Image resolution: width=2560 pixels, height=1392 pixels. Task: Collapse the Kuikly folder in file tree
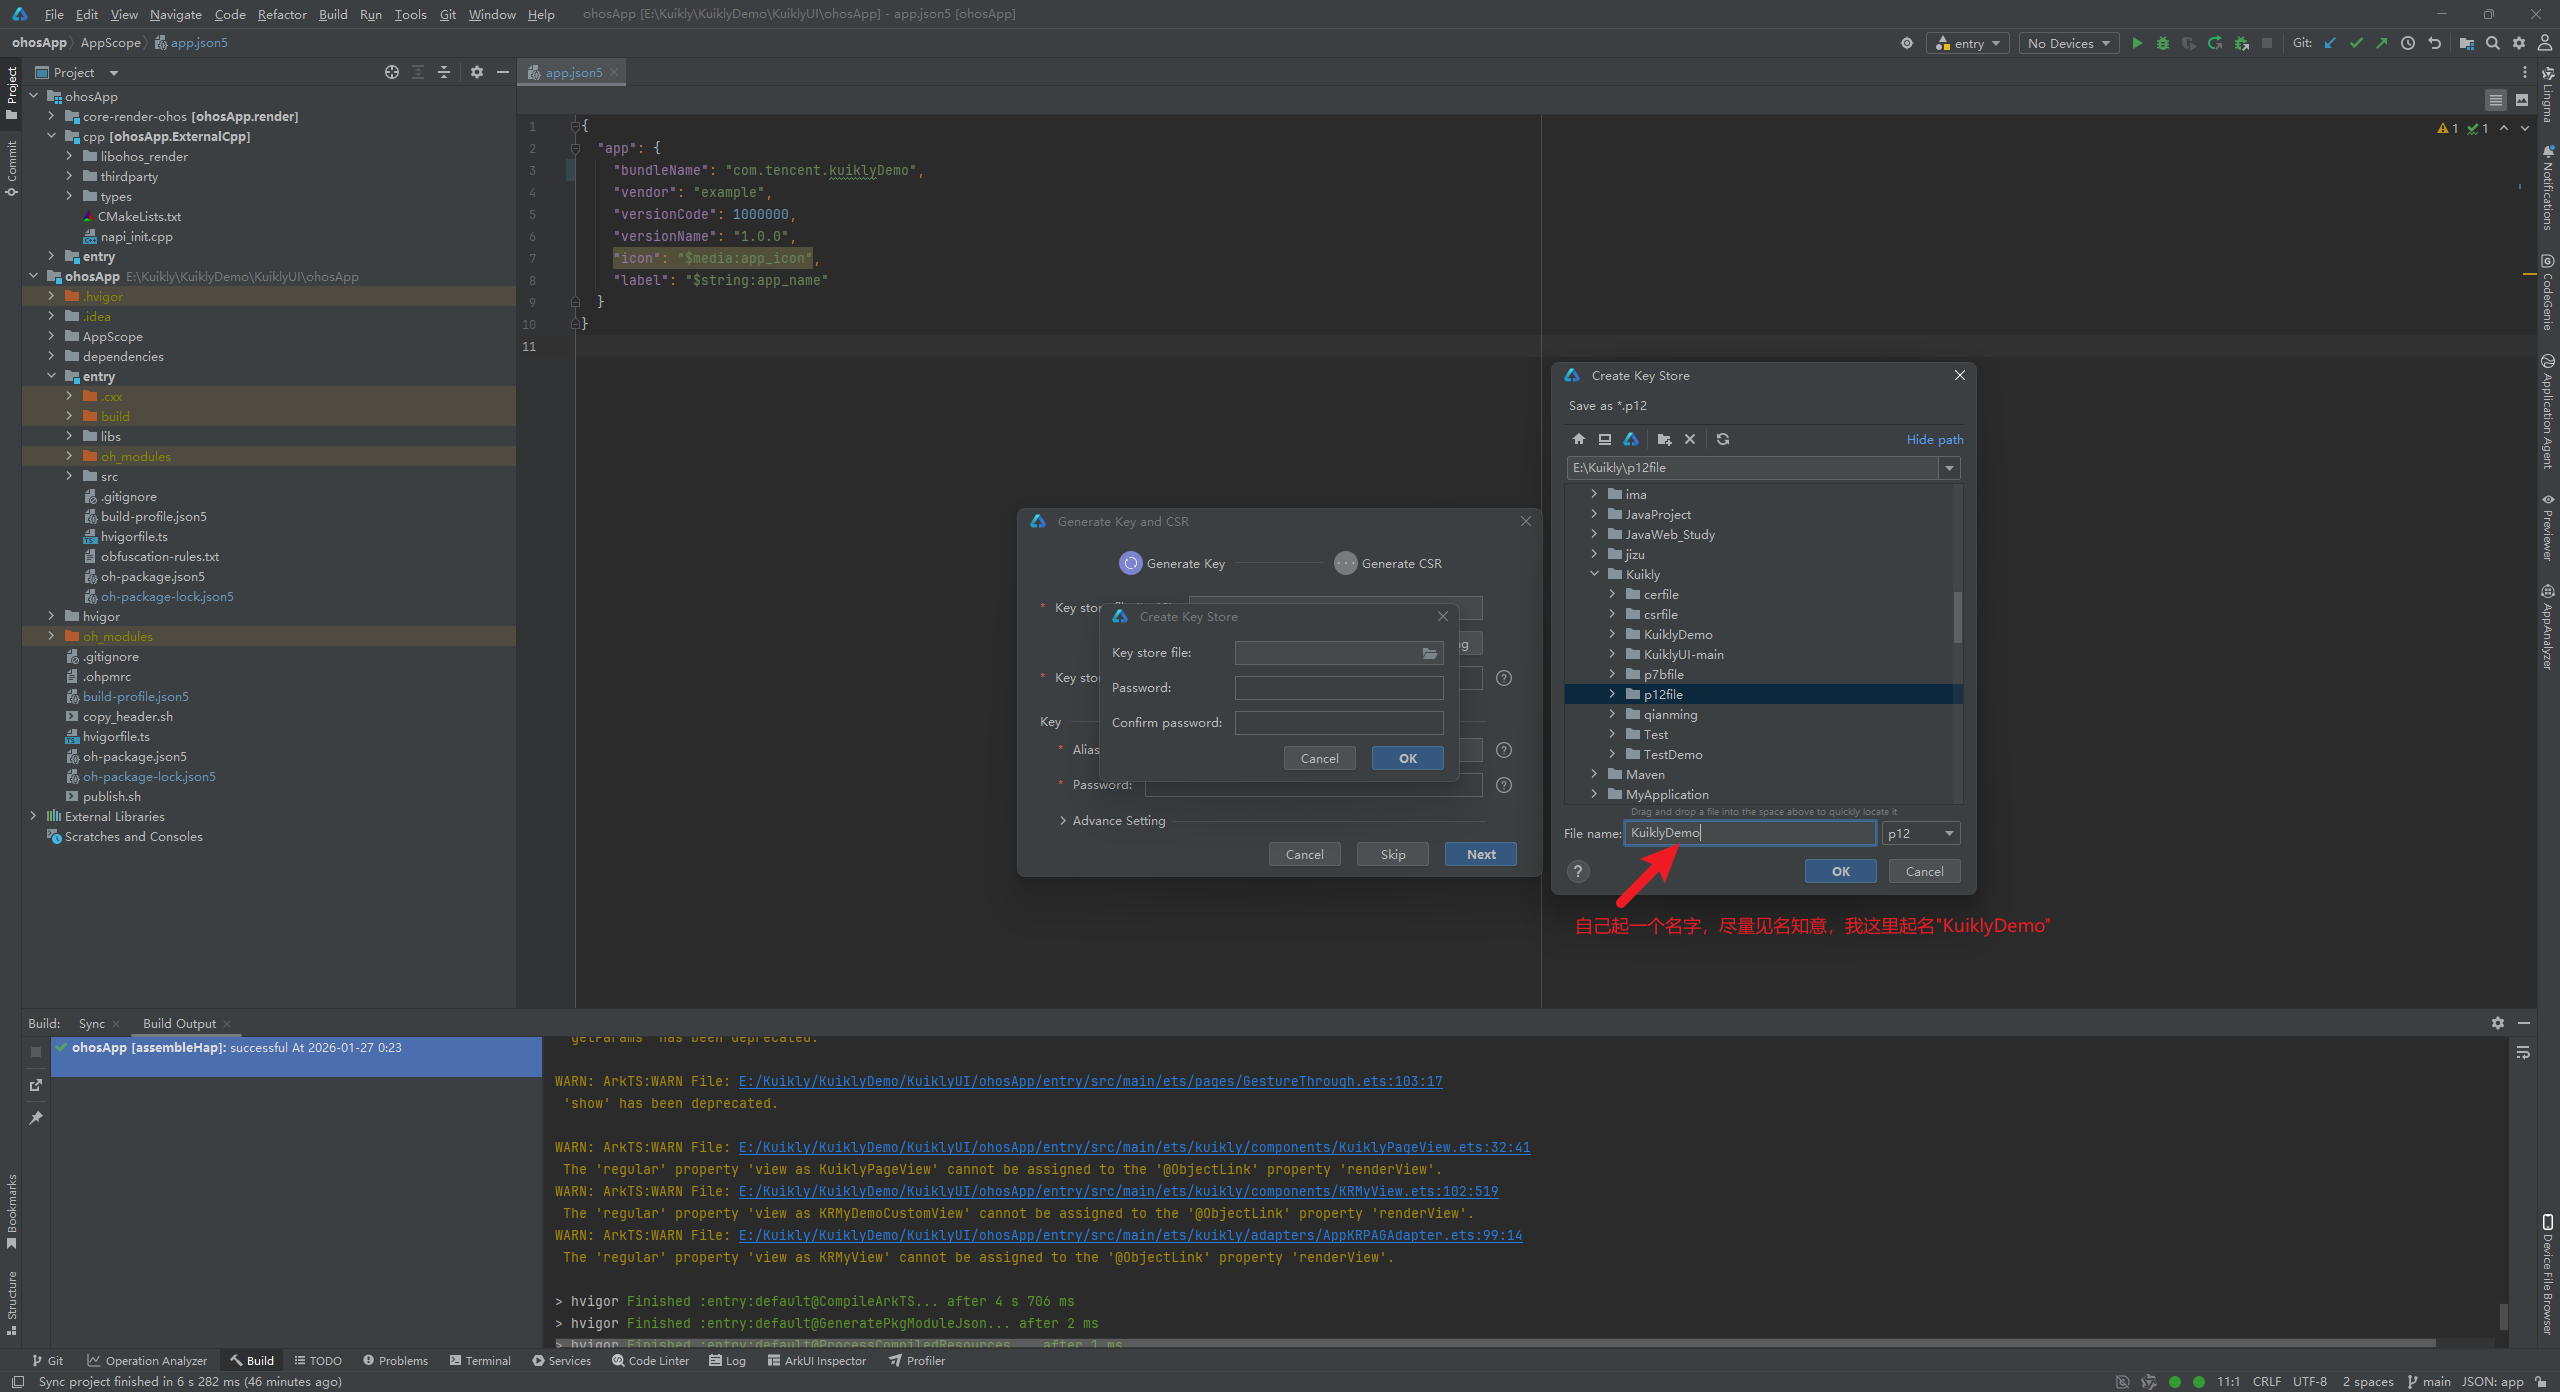tap(1595, 574)
